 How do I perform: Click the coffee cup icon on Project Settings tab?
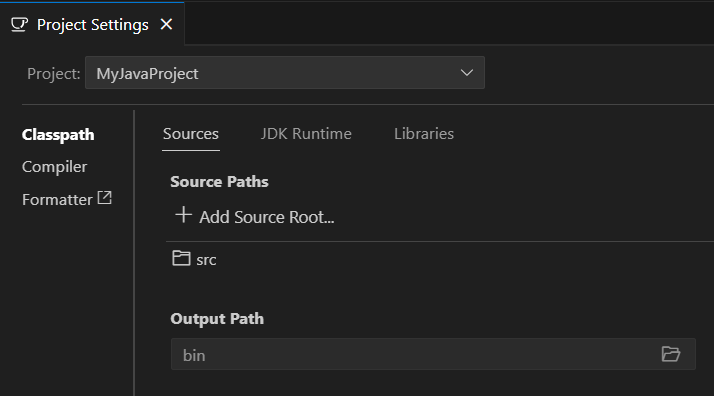coord(20,25)
